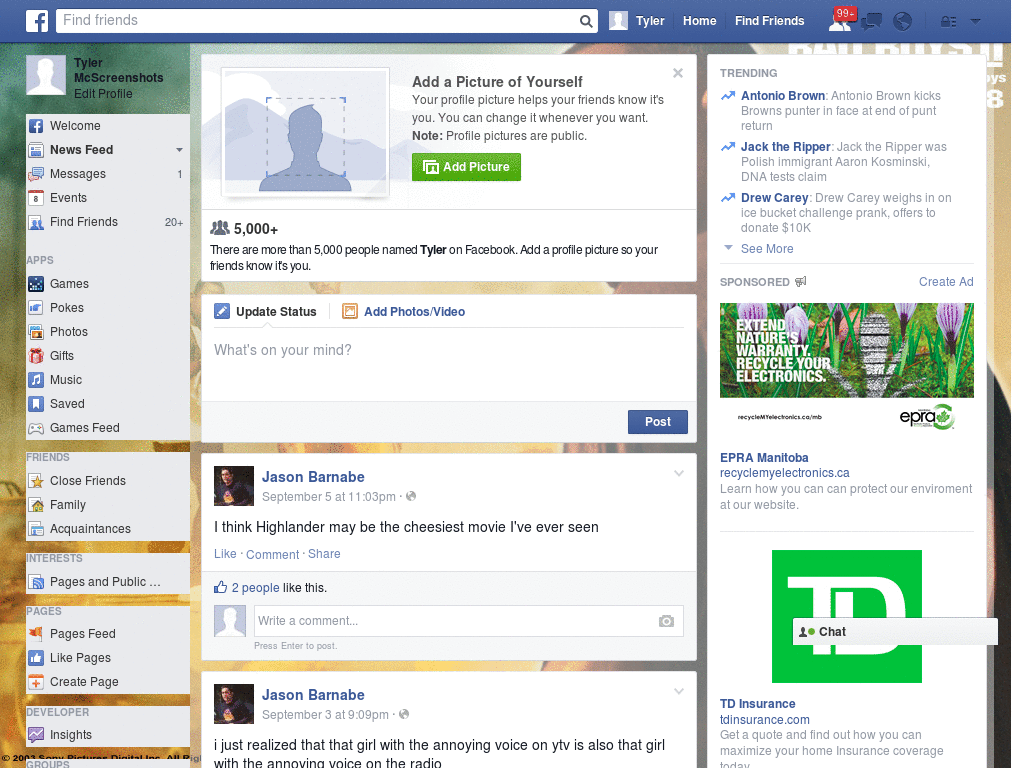Screen dimensions: 1024x768
Task: Open privacy shortcuts lock icon
Action: 948,22
